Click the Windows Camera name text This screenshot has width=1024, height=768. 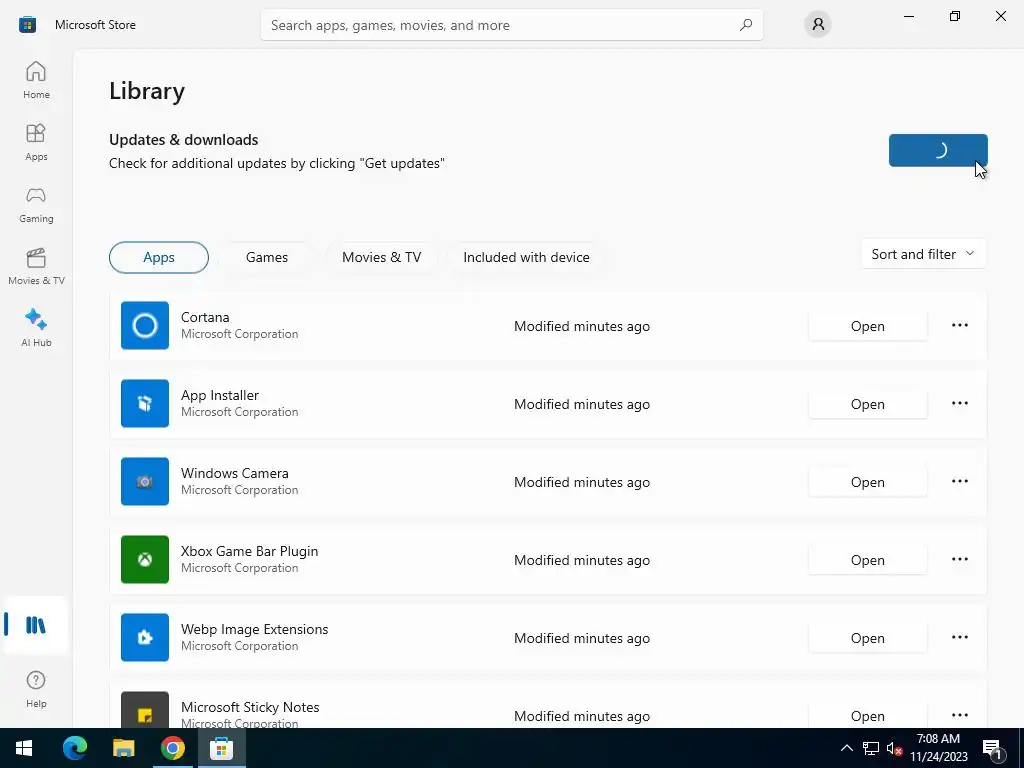234,473
